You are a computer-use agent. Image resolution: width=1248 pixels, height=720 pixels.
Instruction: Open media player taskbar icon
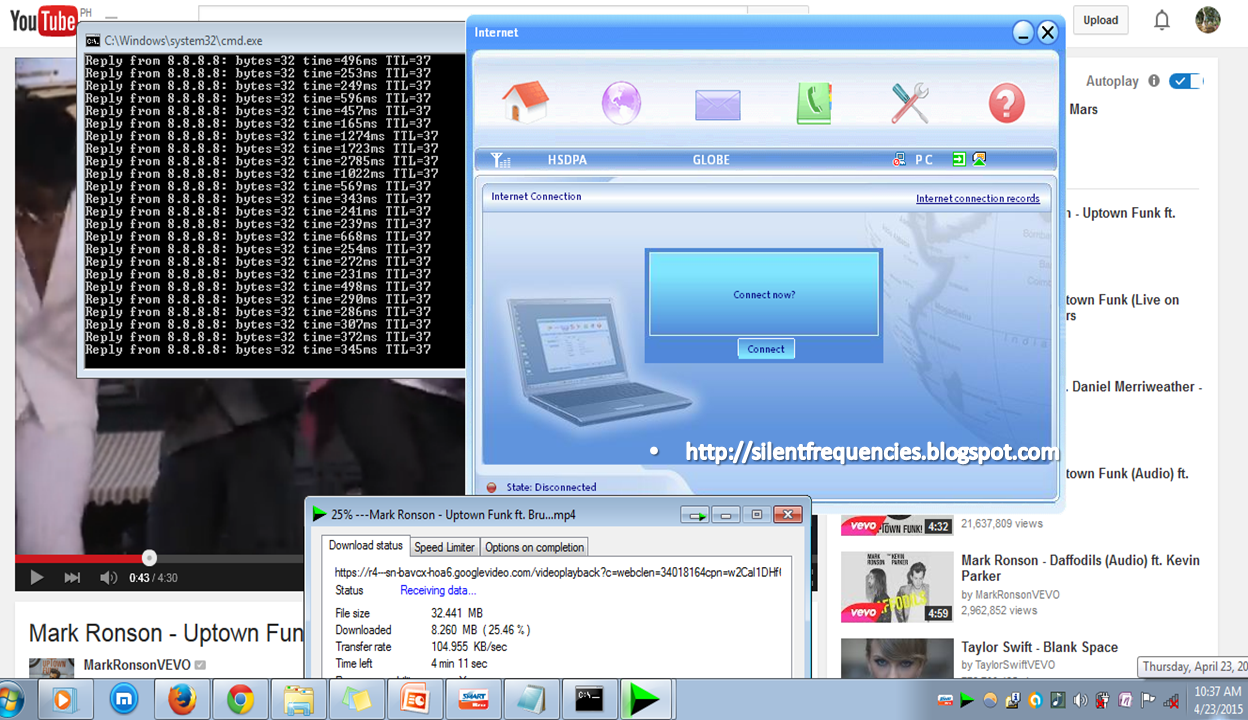(66, 700)
